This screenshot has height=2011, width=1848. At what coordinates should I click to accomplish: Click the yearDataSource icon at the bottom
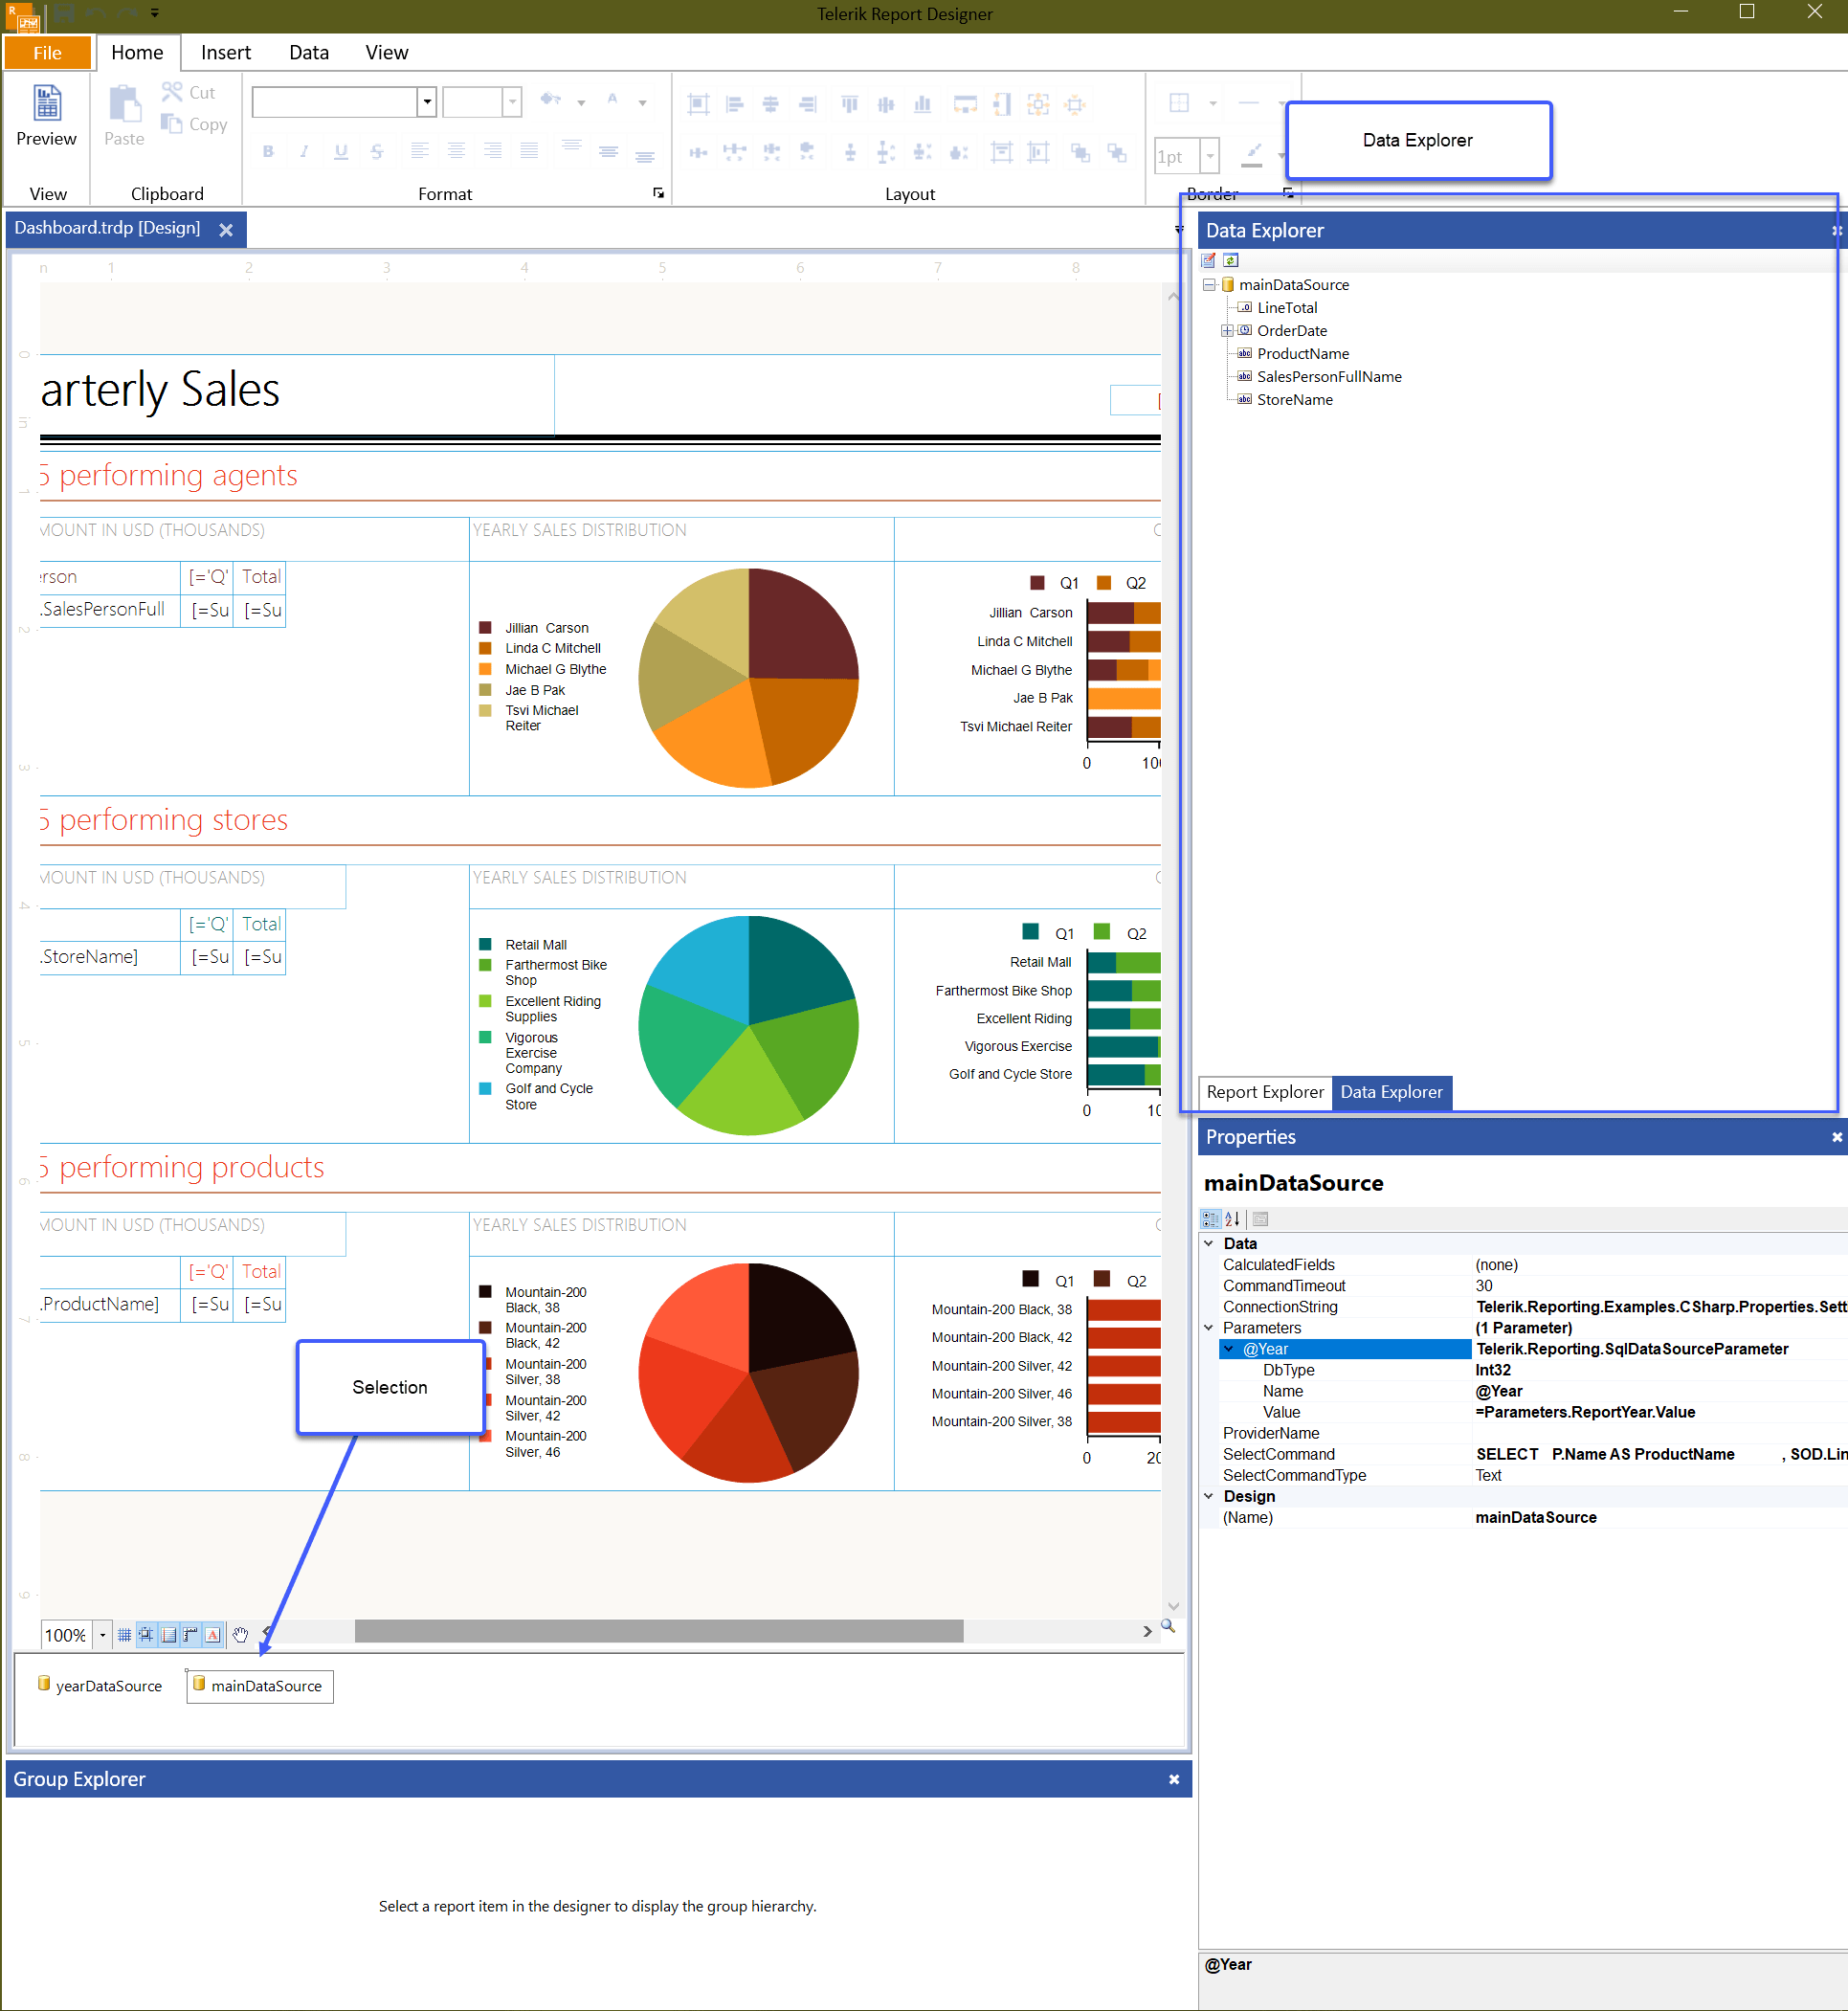(x=44, y=1684)
